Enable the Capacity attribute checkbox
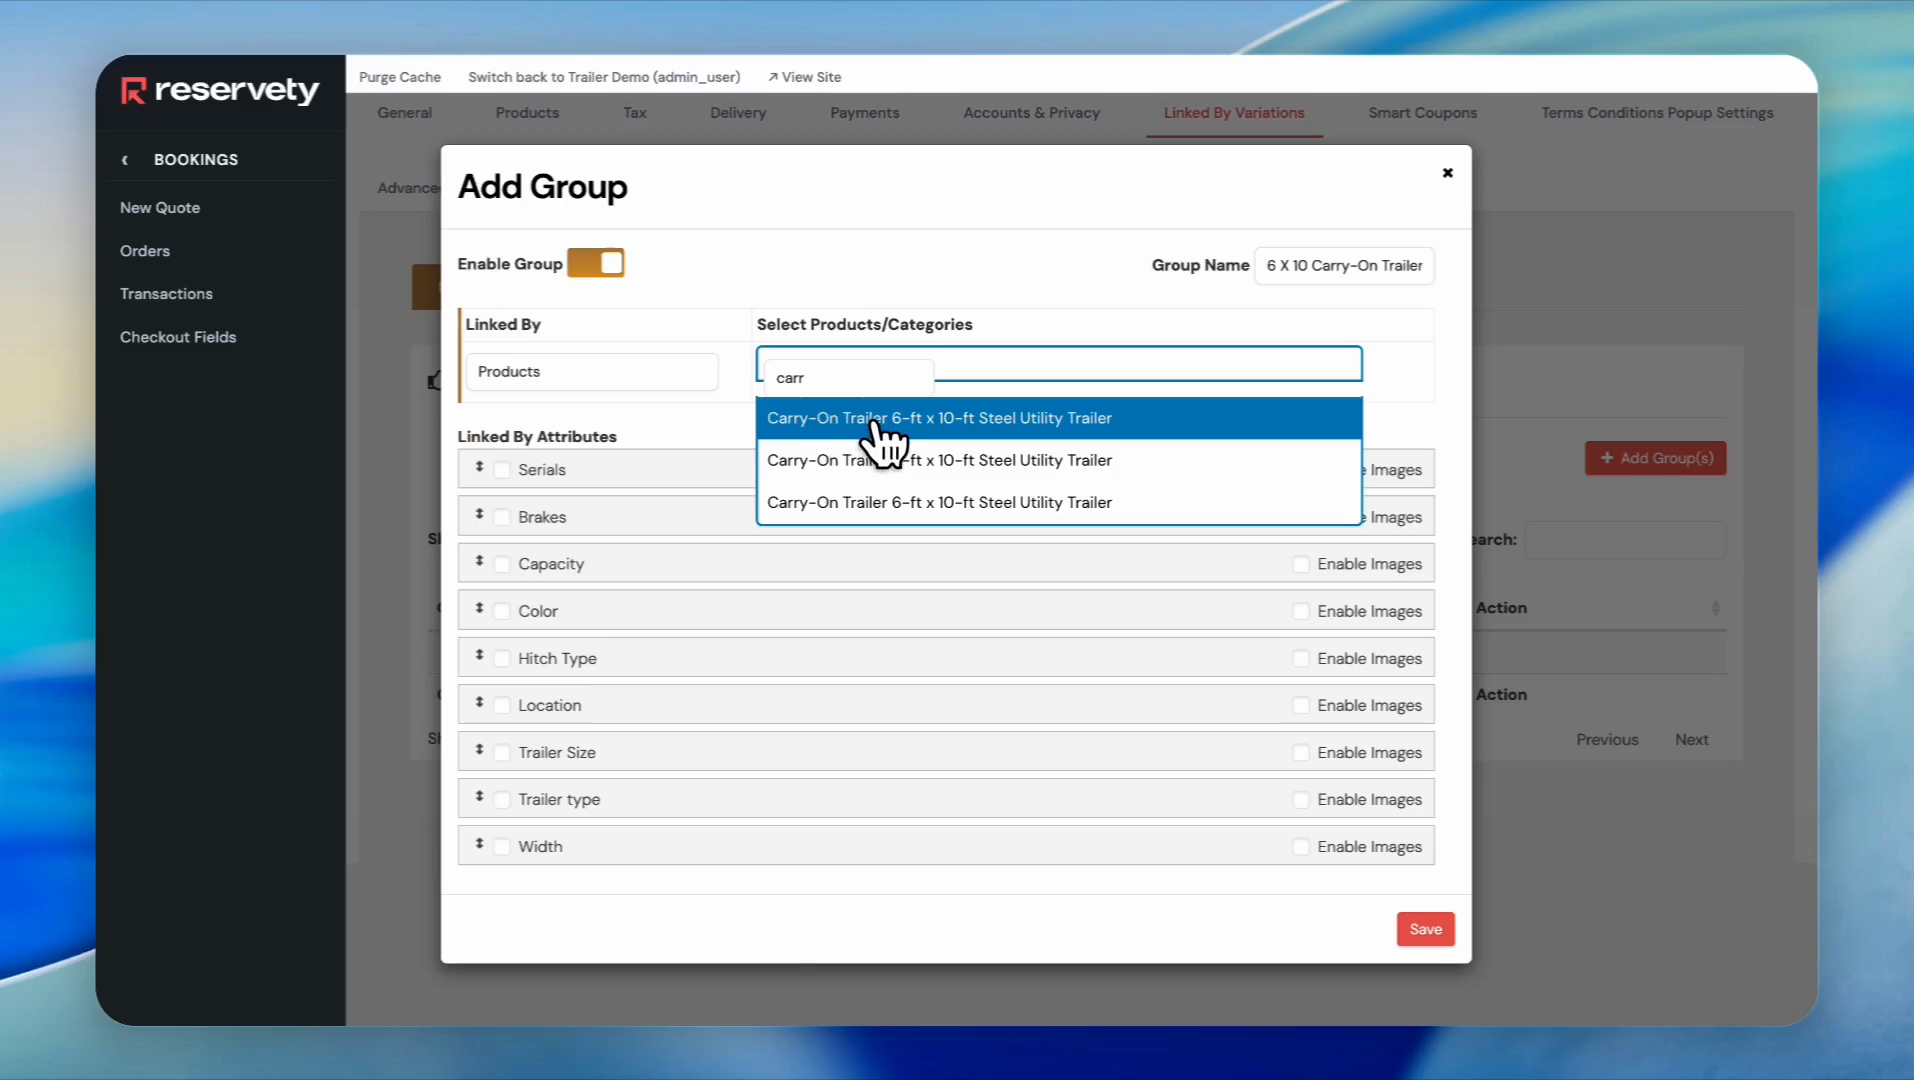 click(502, 564)
